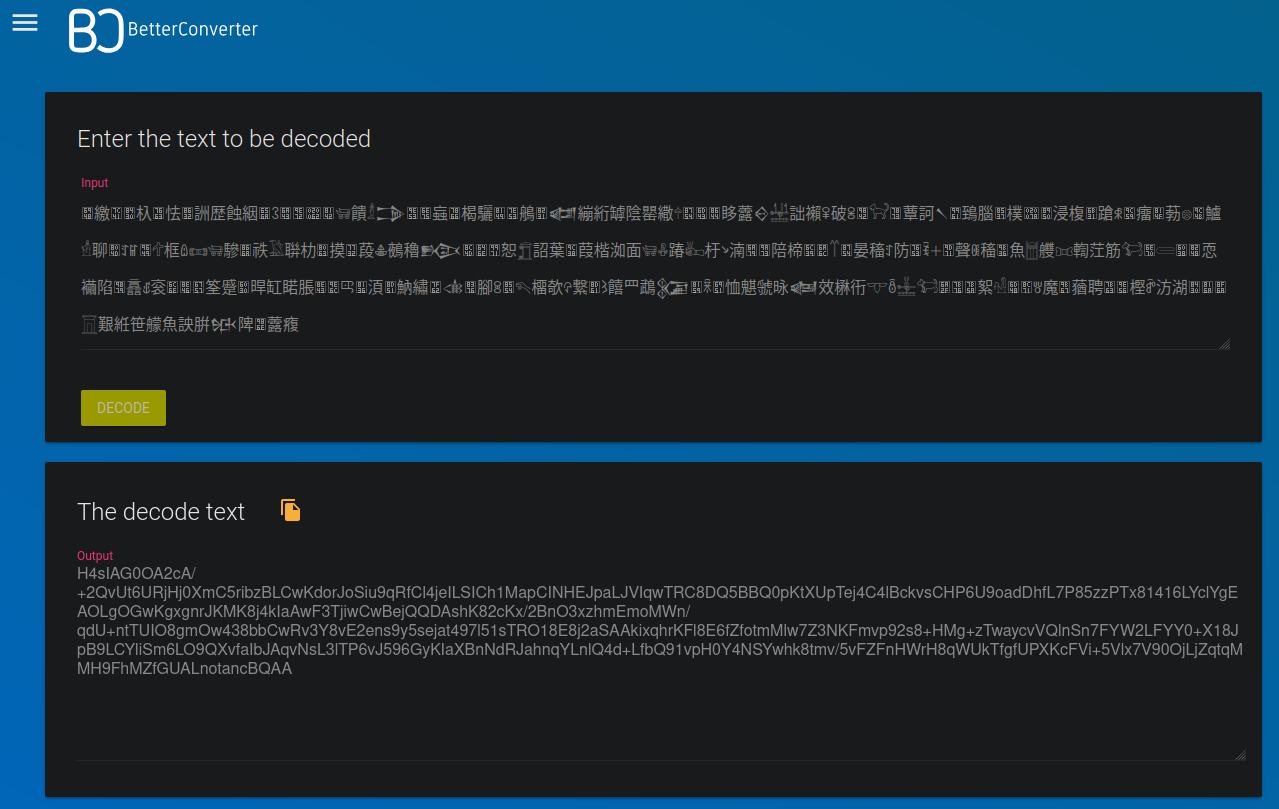
Task: Click the pink Input field label
Action: pos(95,183)
